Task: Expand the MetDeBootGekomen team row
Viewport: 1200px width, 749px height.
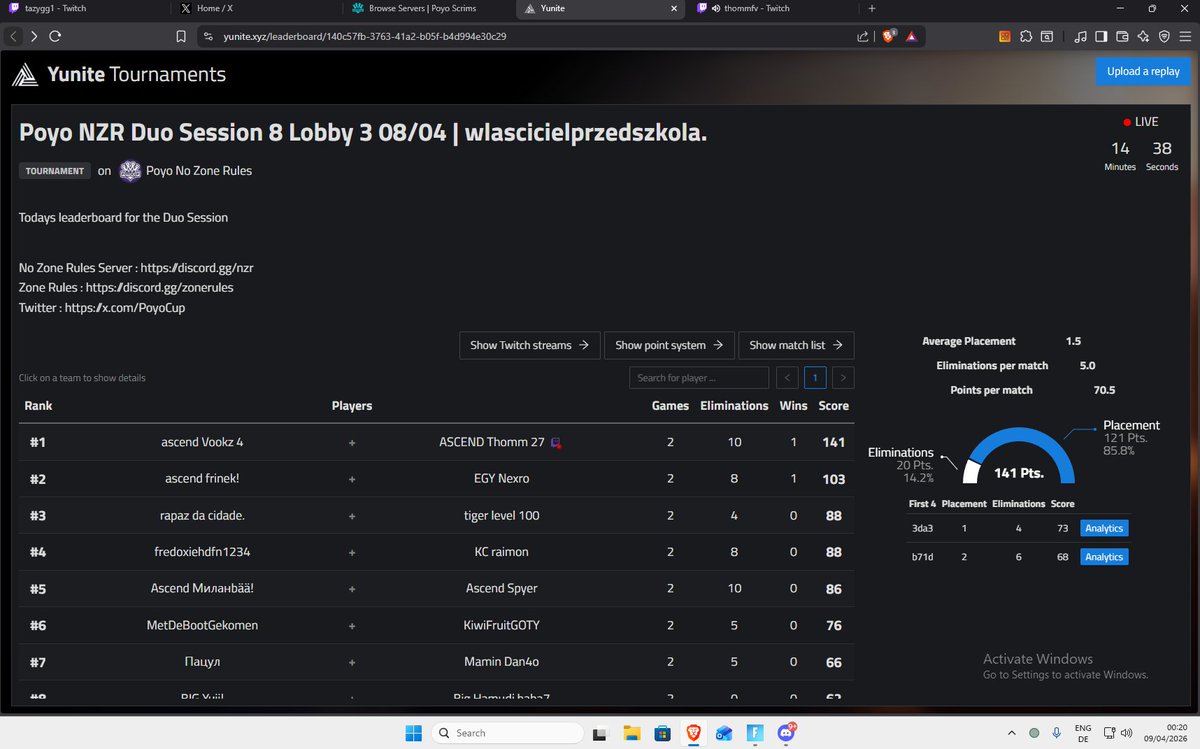Action: (436, 625)
